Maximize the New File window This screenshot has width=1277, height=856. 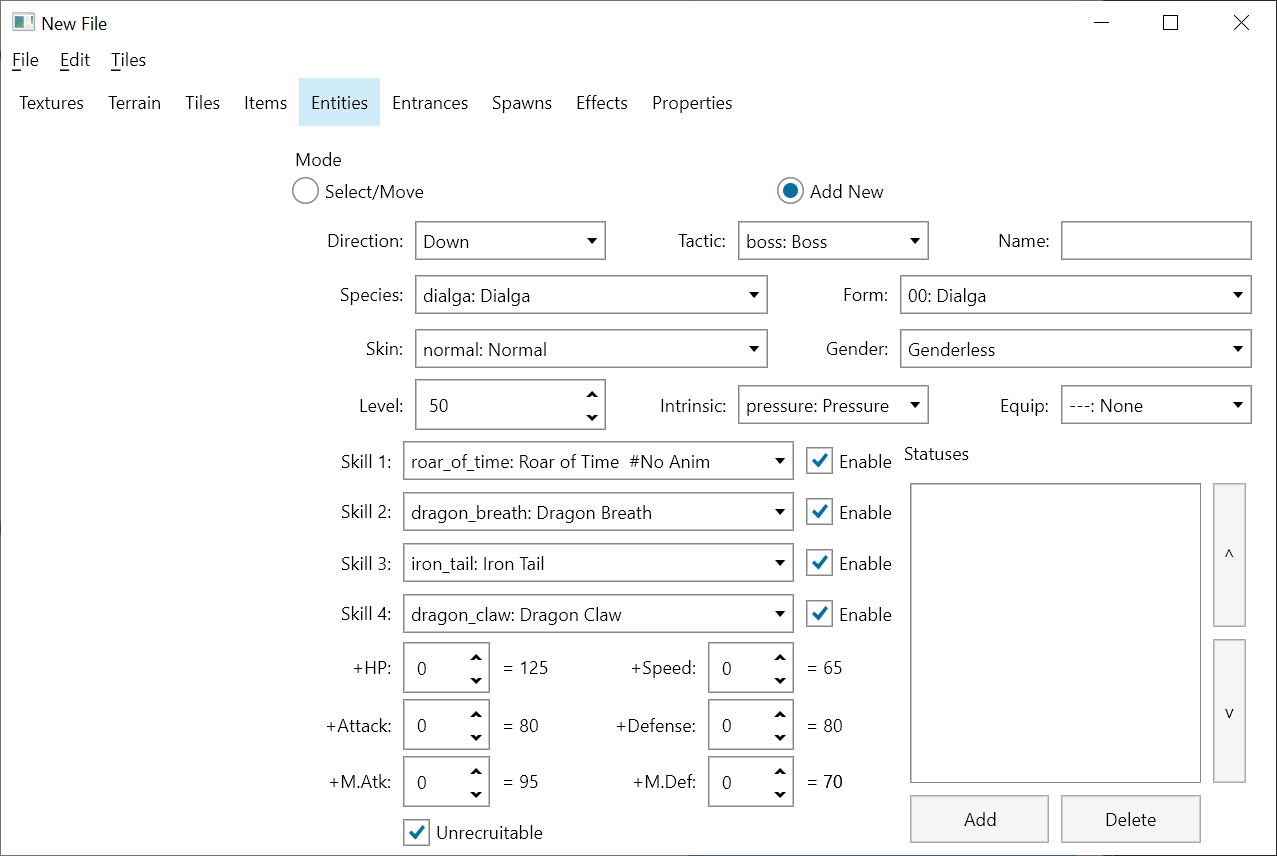[x=1170, y=23]
